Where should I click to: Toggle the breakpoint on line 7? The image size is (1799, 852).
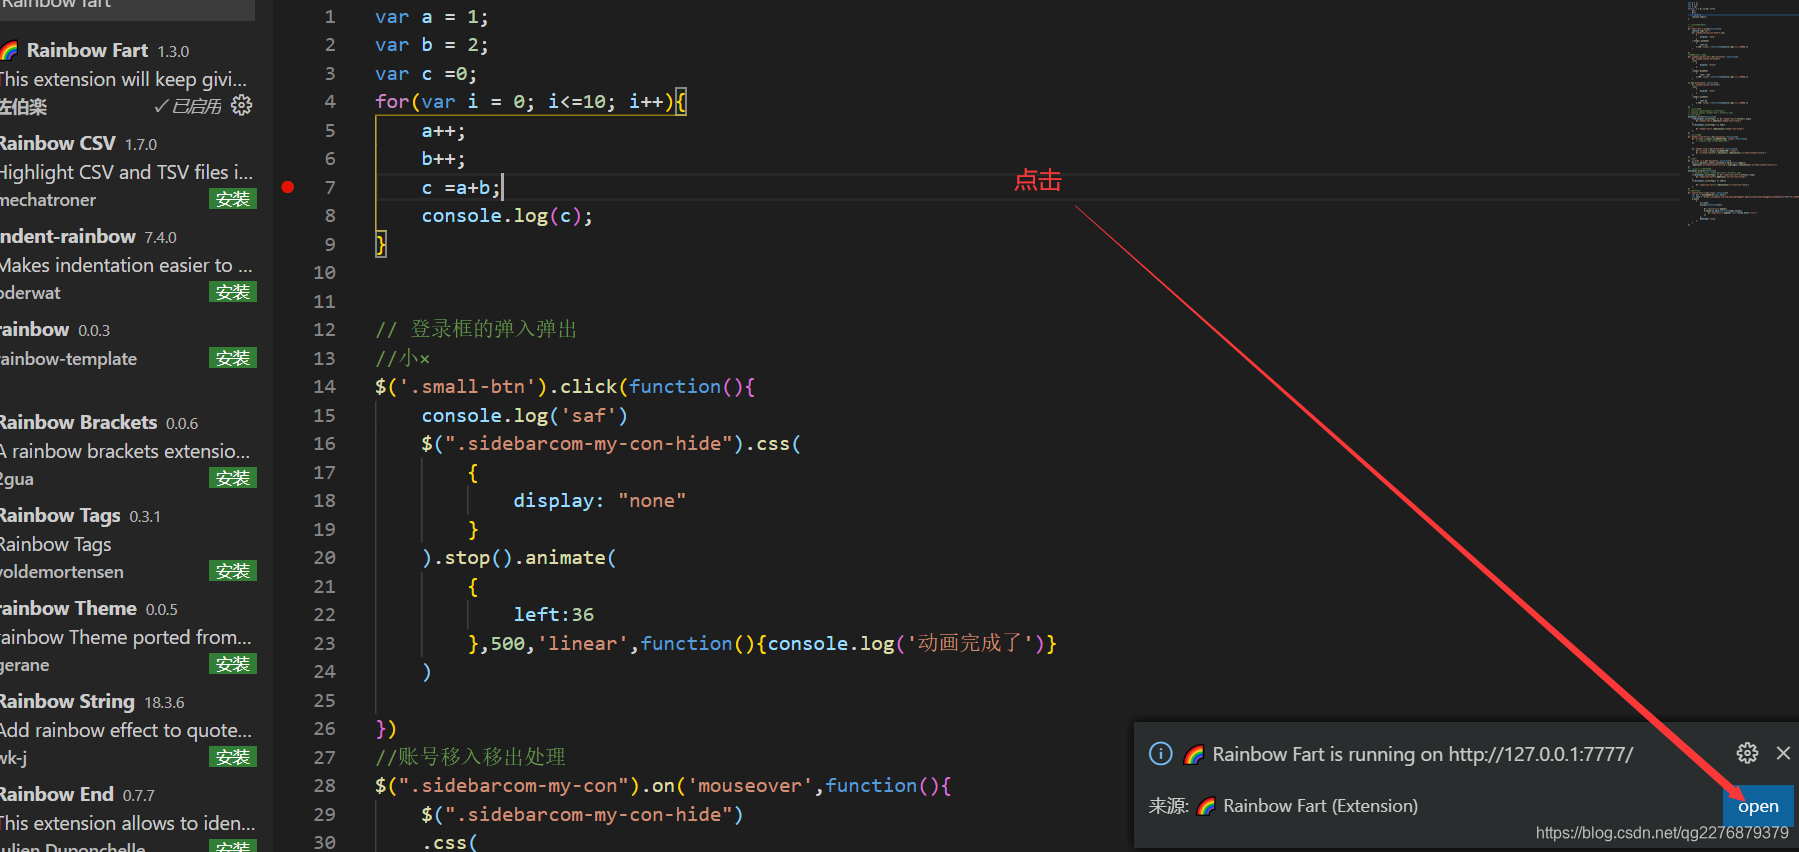(288, 187)
